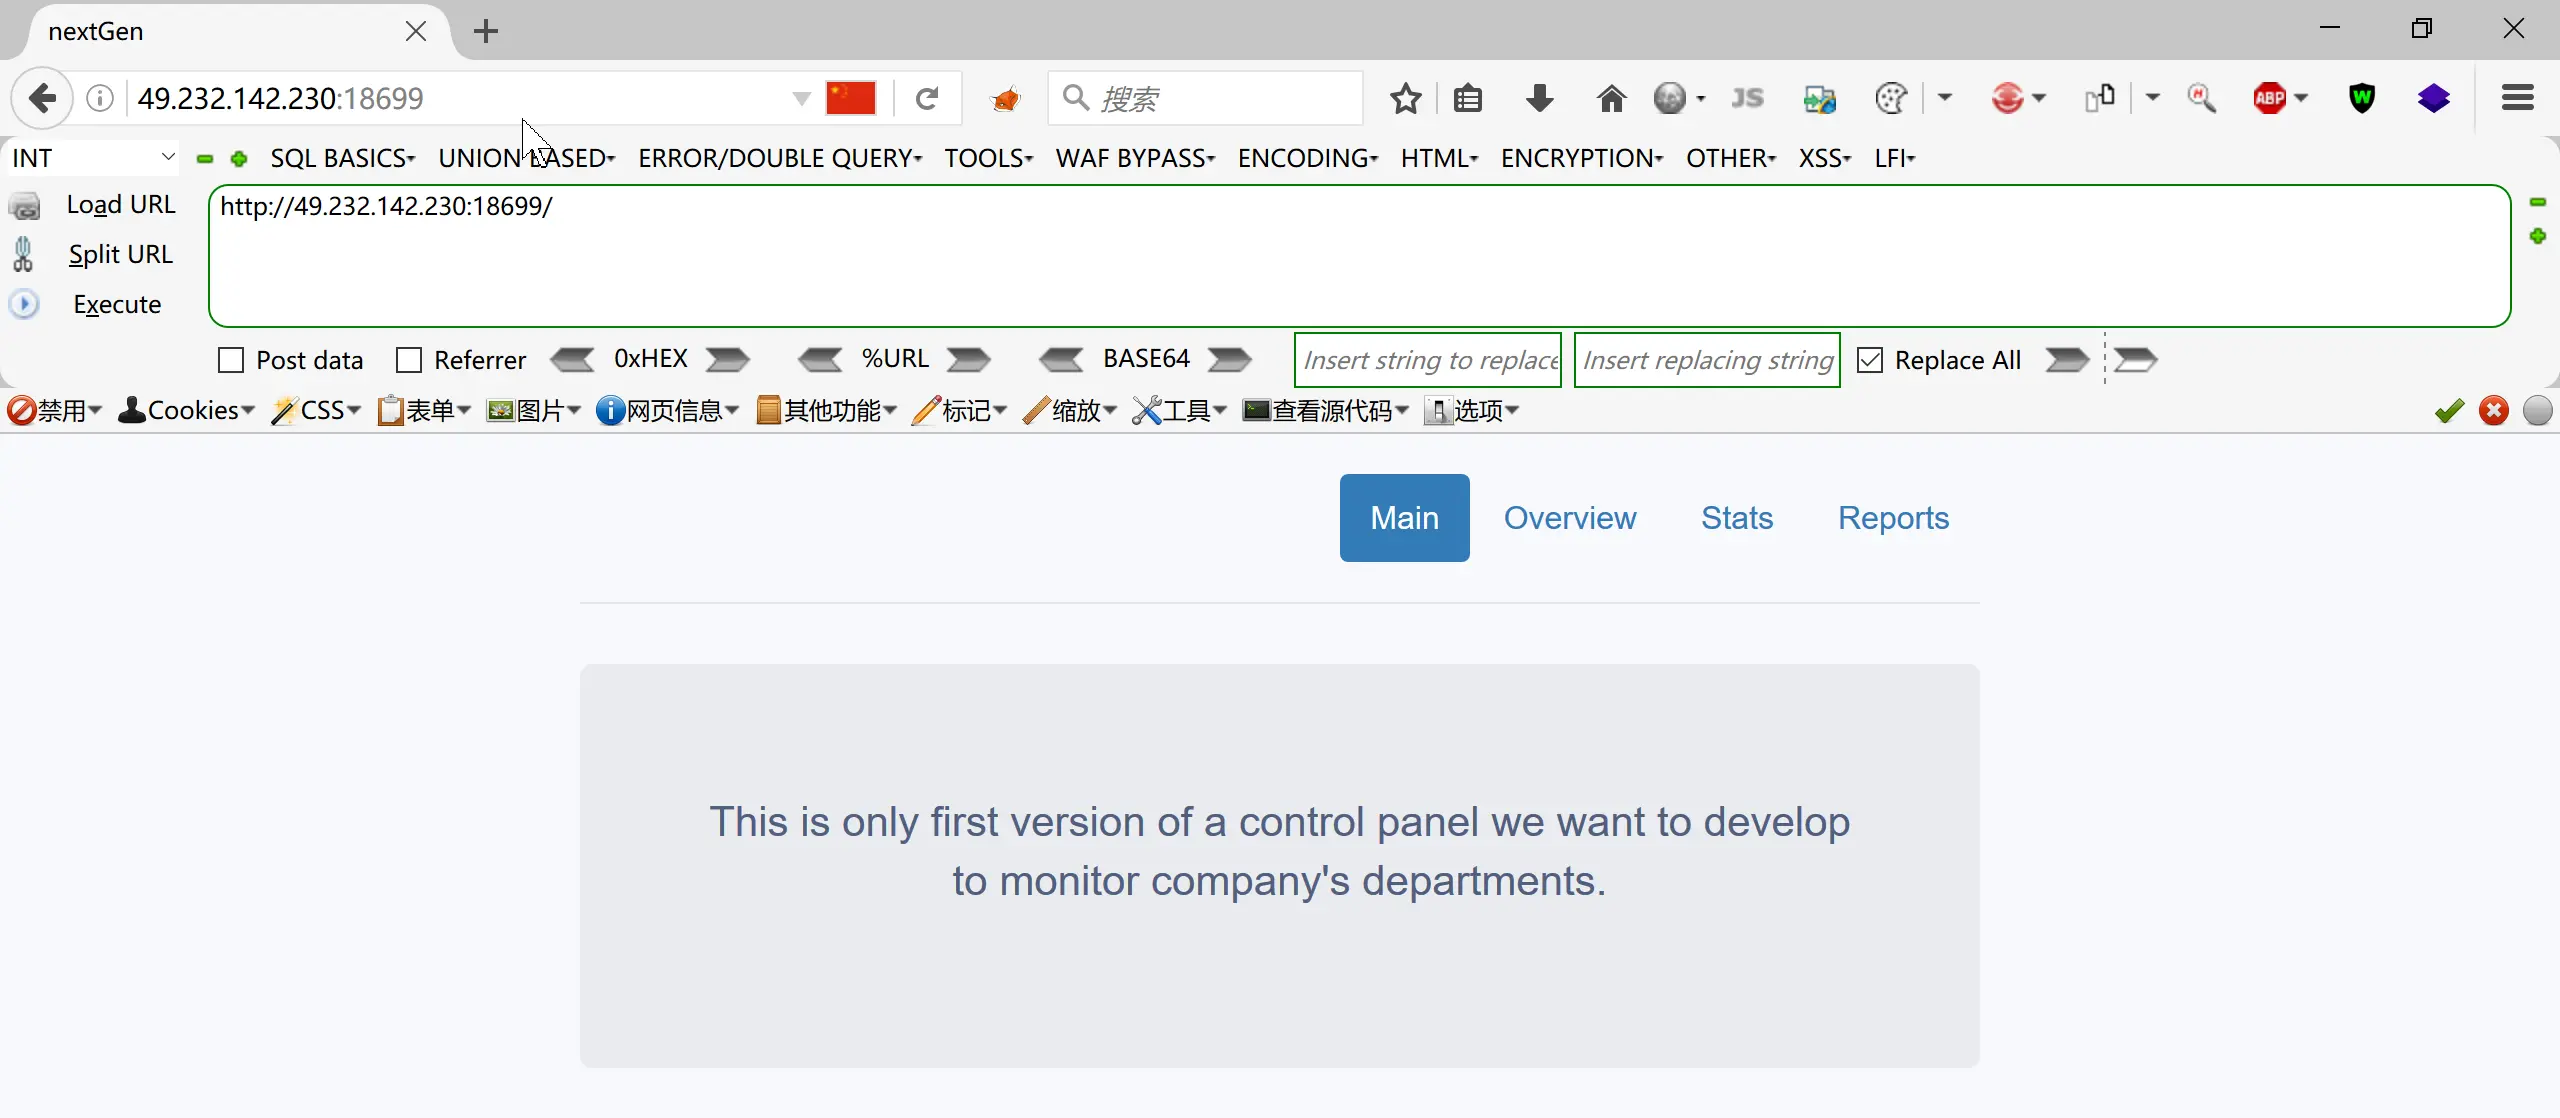Focus the Insert string to replace field
2560x1118 pixels.
click(1427, 360)
